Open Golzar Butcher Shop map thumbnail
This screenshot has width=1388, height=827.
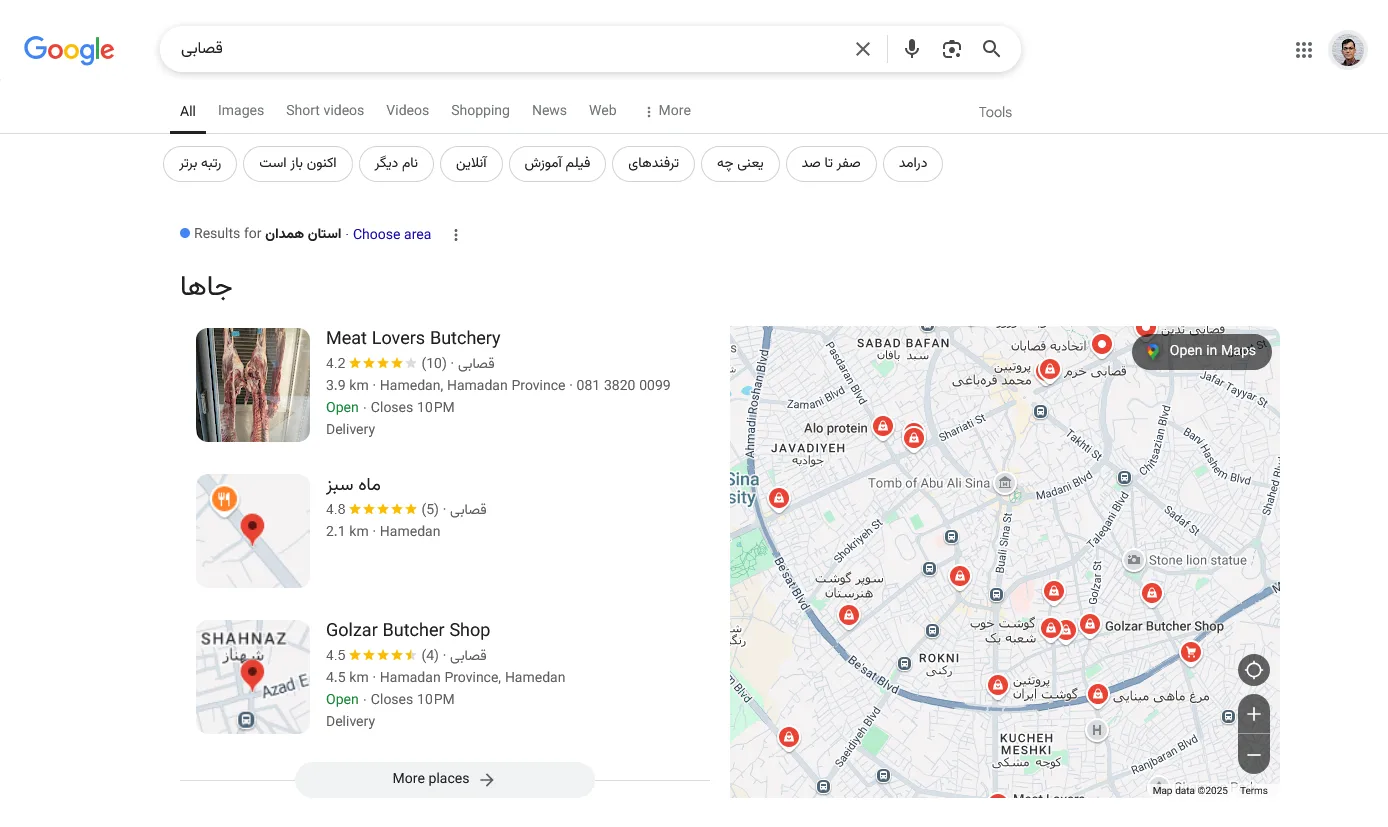[x=253, y=677]
